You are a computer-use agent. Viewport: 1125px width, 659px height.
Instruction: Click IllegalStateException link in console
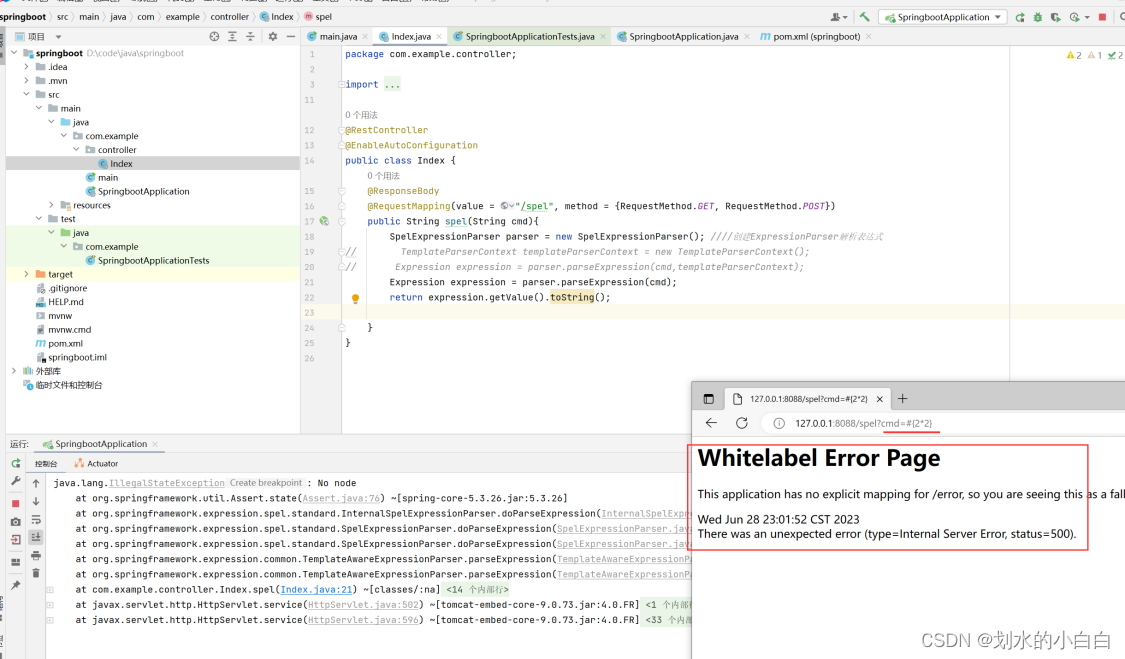pyautogui.click(x=166, y=483)
